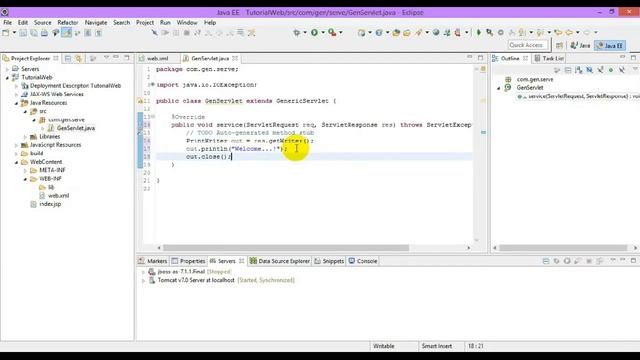This screenshot has width=640, height=360.
Task: Open the Properties view tab
Action: (188, 261)
